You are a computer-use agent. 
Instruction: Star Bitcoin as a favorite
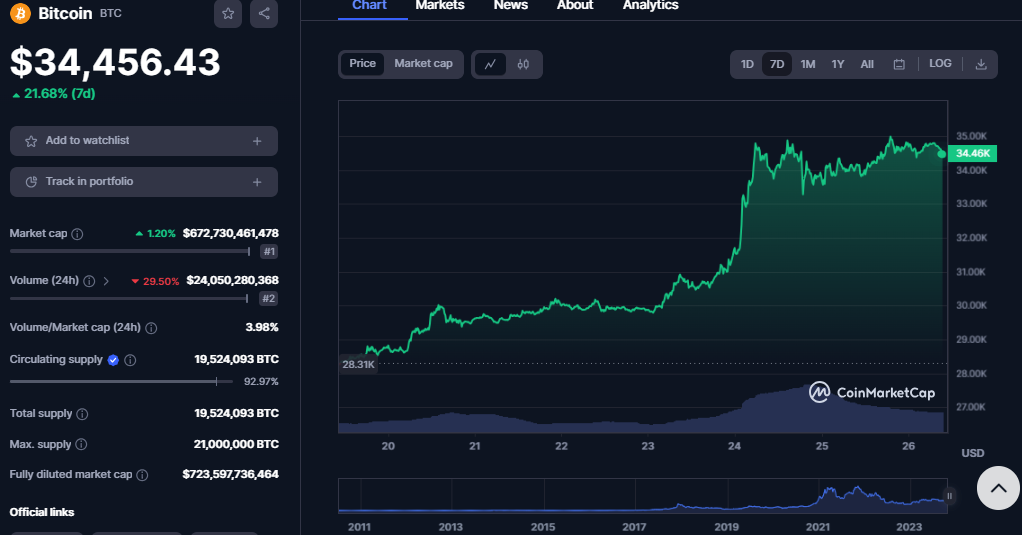[228, 13]
